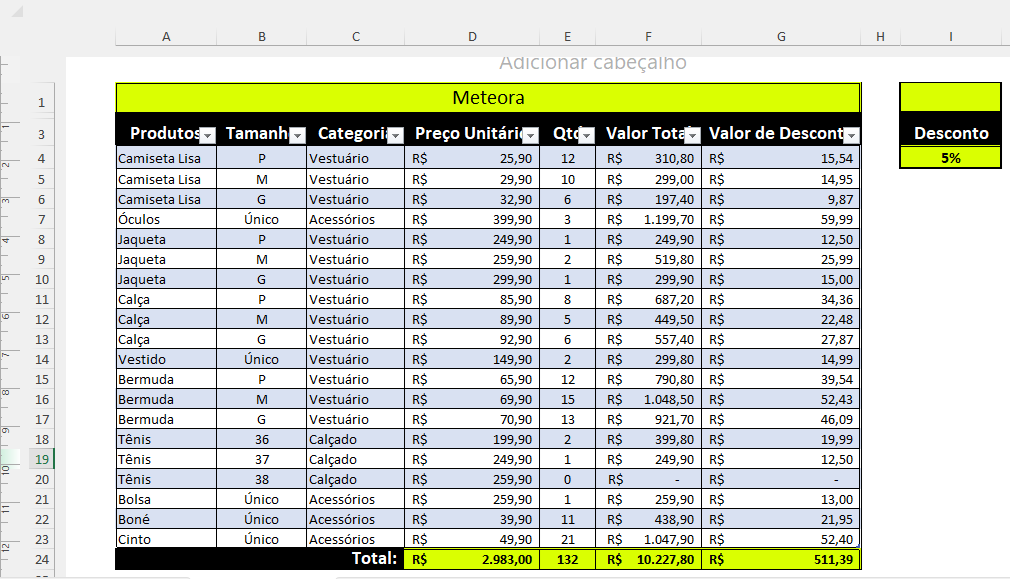Select the Boné product cell
The width and height of the screenshot is (1010, 579).
pyautogui.click(x=166, y=519)
